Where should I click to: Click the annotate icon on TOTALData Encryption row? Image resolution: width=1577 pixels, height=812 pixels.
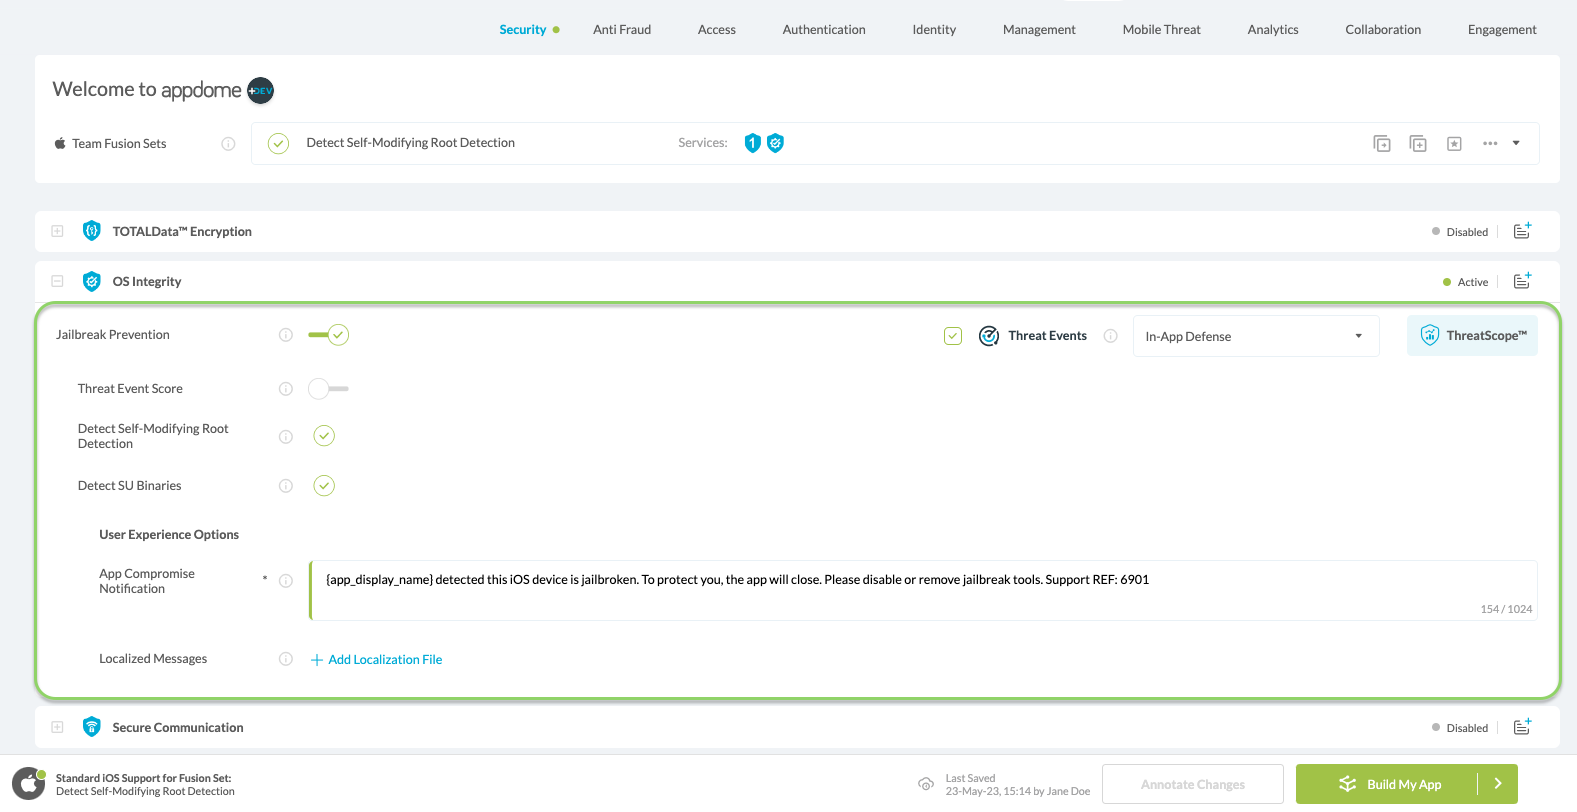coord(1522,231)
